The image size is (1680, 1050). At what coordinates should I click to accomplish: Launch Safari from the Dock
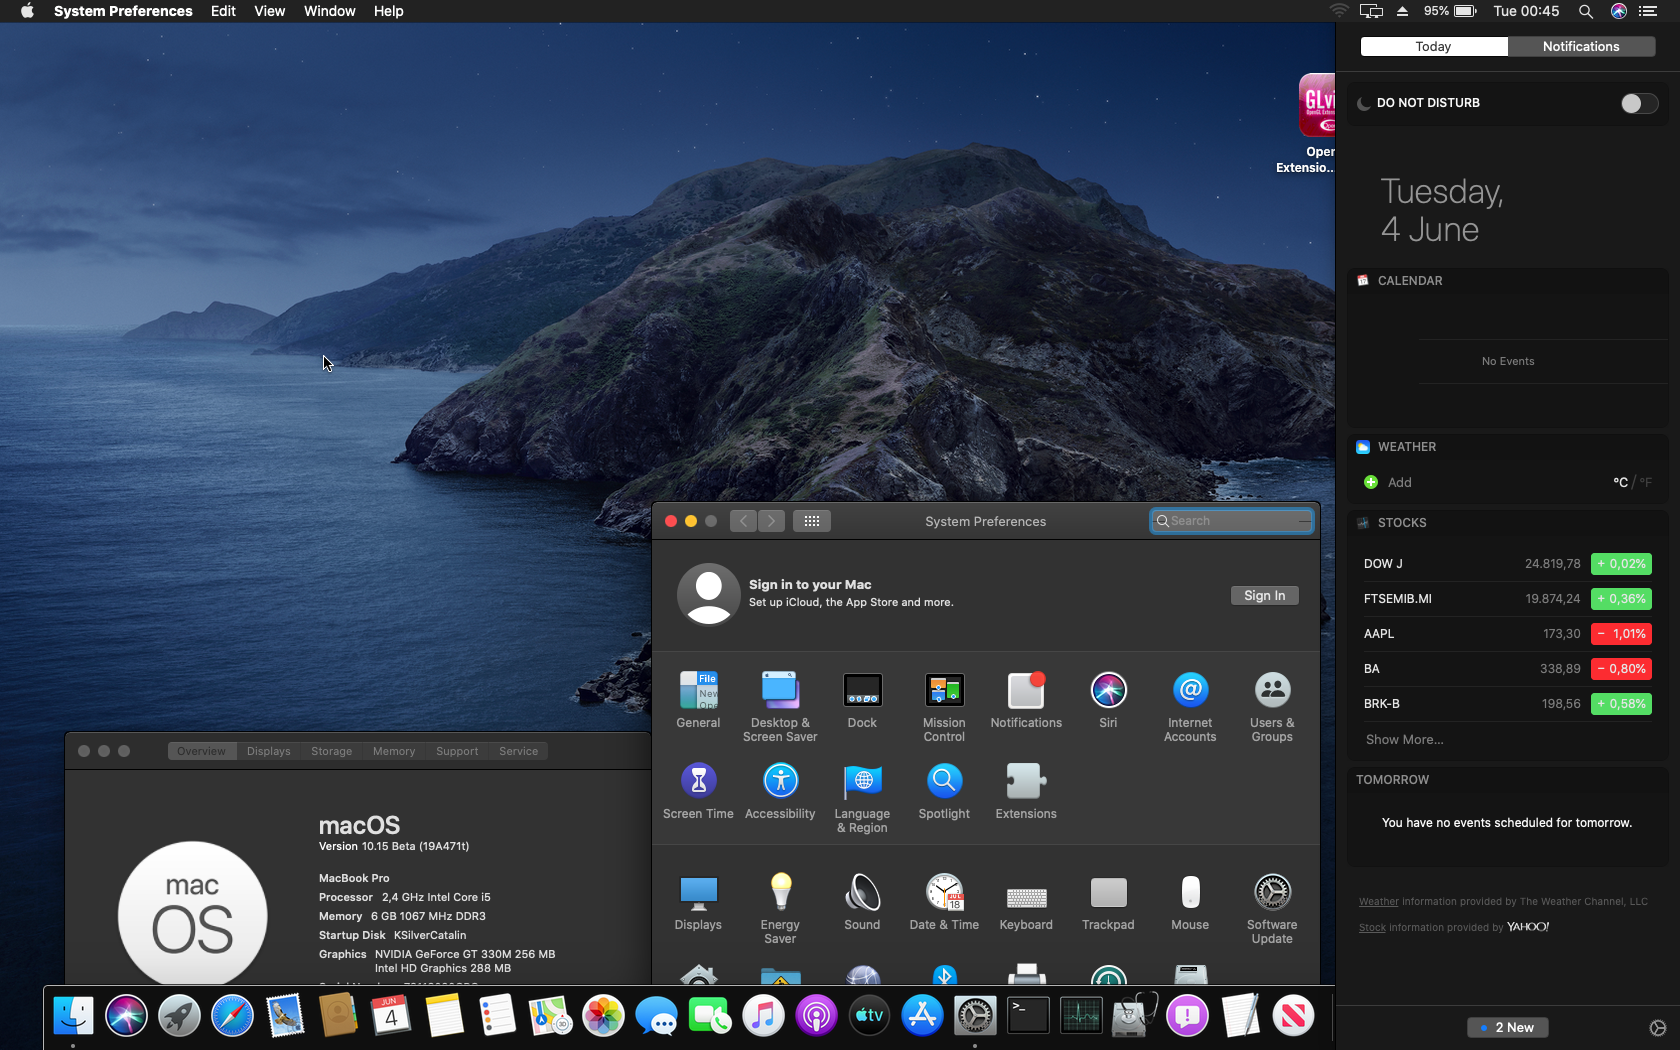point(232,1016)
